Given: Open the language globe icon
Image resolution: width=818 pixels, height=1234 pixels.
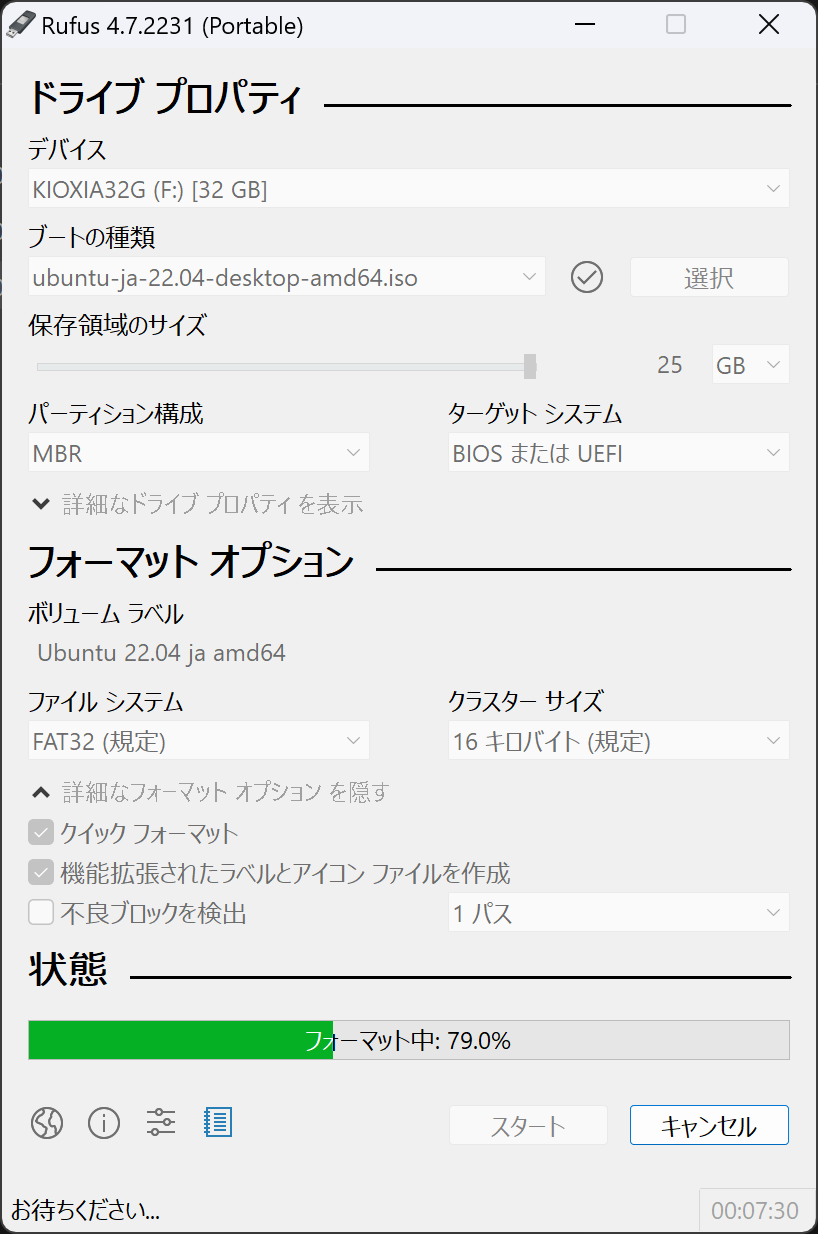Looking at the screenshot, I should (x=47, y=1124).
